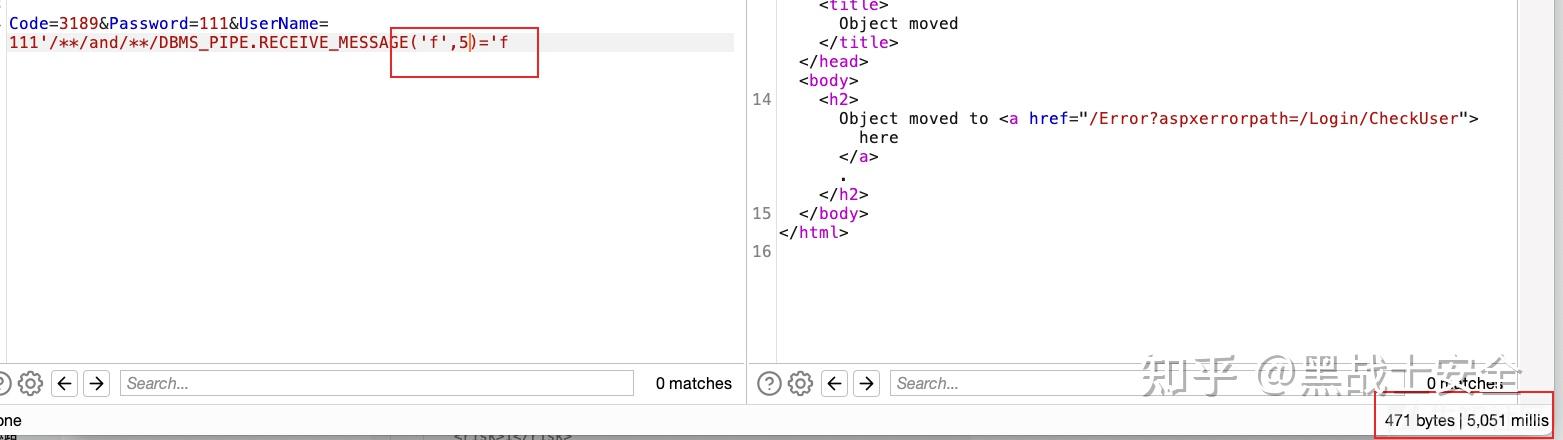Click the '471 bytes | 5,051 millis' status text
The height and width of the screenshot is (440, 1563).
tap(1467, 421)
